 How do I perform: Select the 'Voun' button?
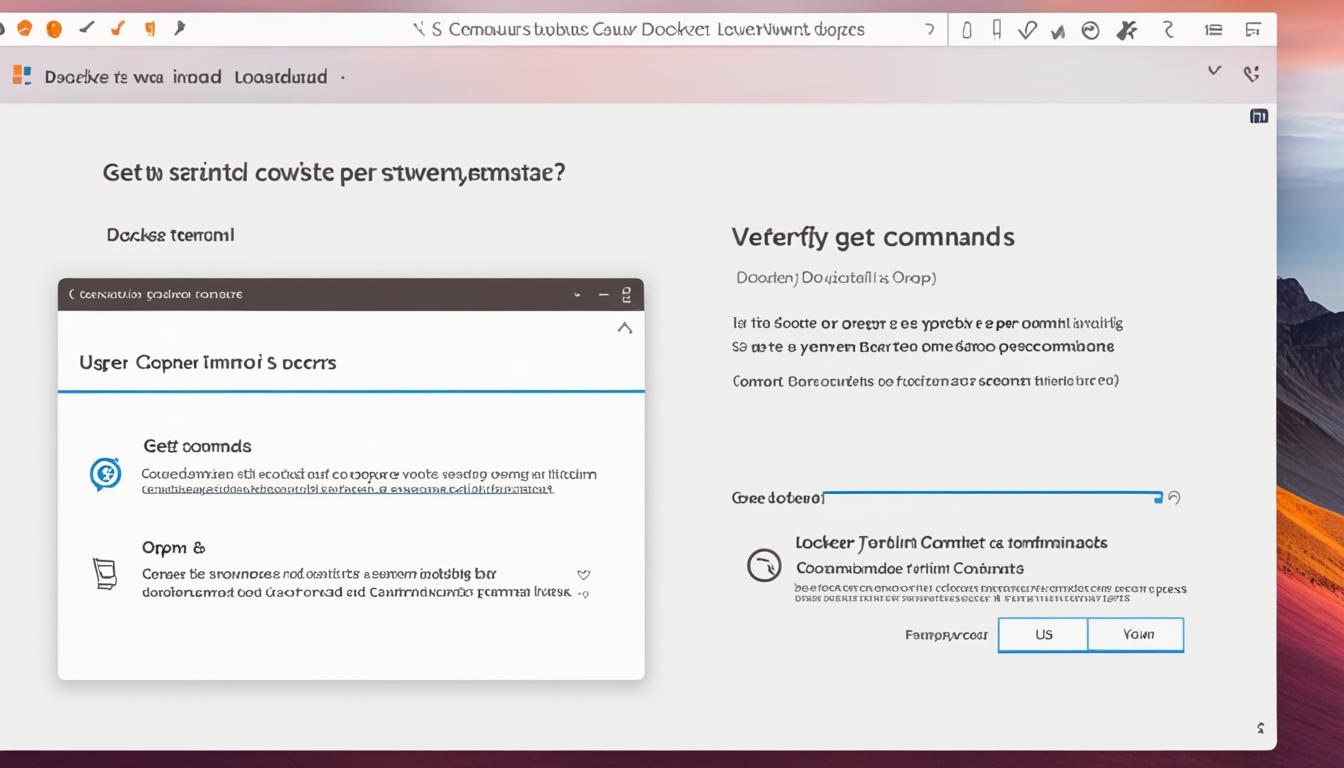(1137, 635)
